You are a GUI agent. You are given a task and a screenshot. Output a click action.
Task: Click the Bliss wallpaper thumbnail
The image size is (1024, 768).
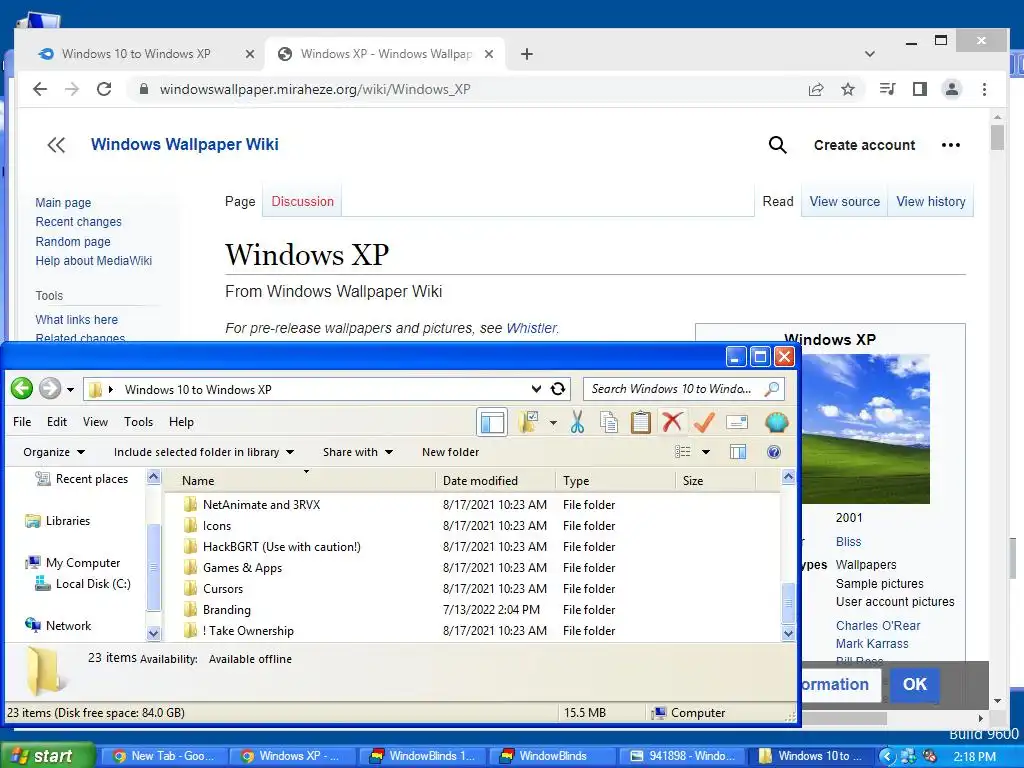[866, 429]
